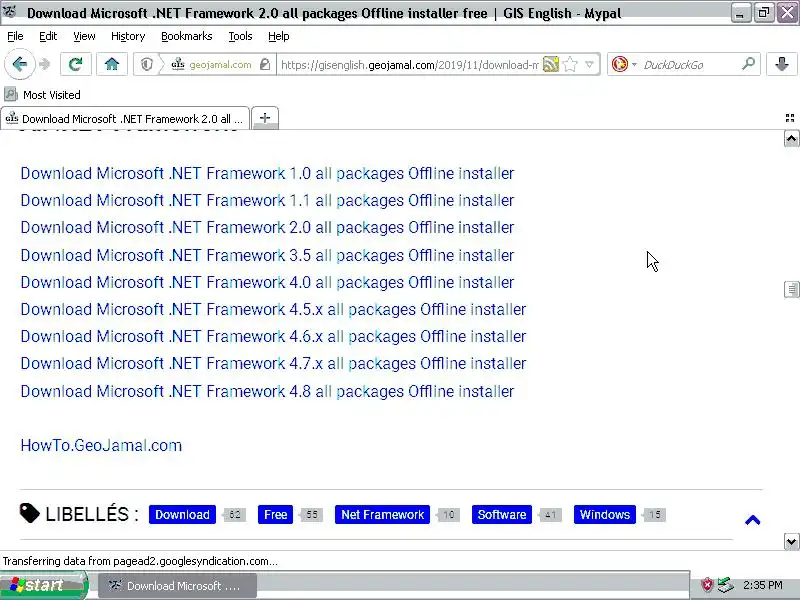Open .NET Framework 1.1 offline installer link
800x600 pixels.
tap(267, 201)
